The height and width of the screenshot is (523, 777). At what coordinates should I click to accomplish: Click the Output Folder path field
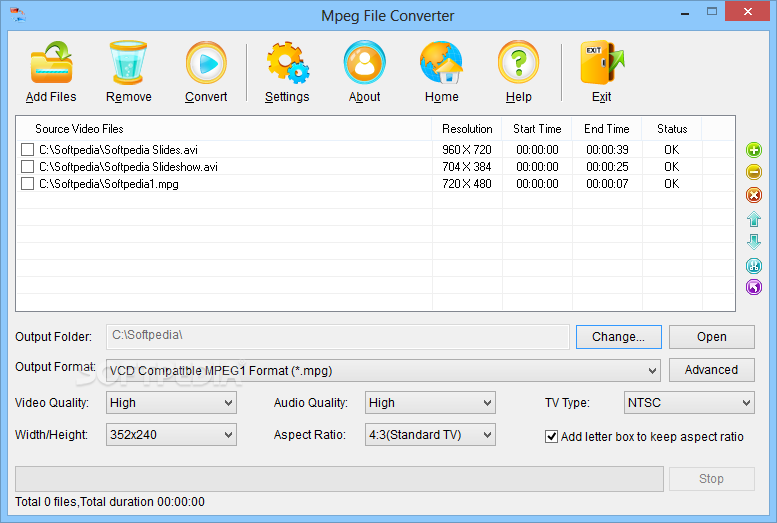(x=337, y=337)
